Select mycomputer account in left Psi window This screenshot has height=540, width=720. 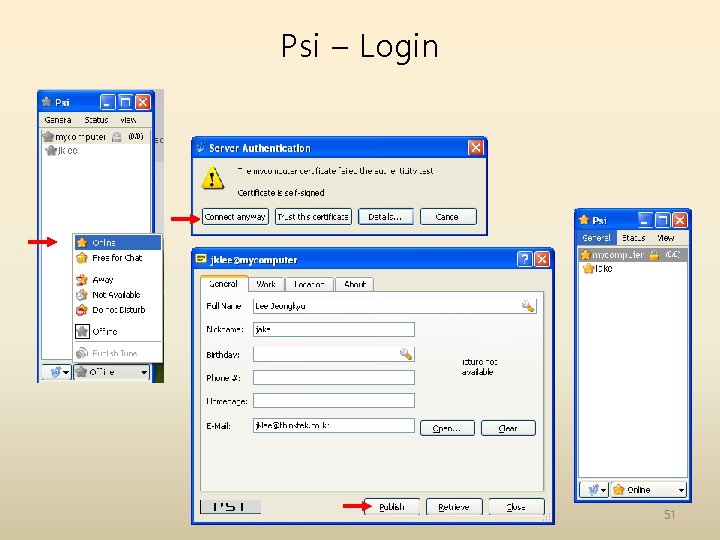[x=96, y=137]
